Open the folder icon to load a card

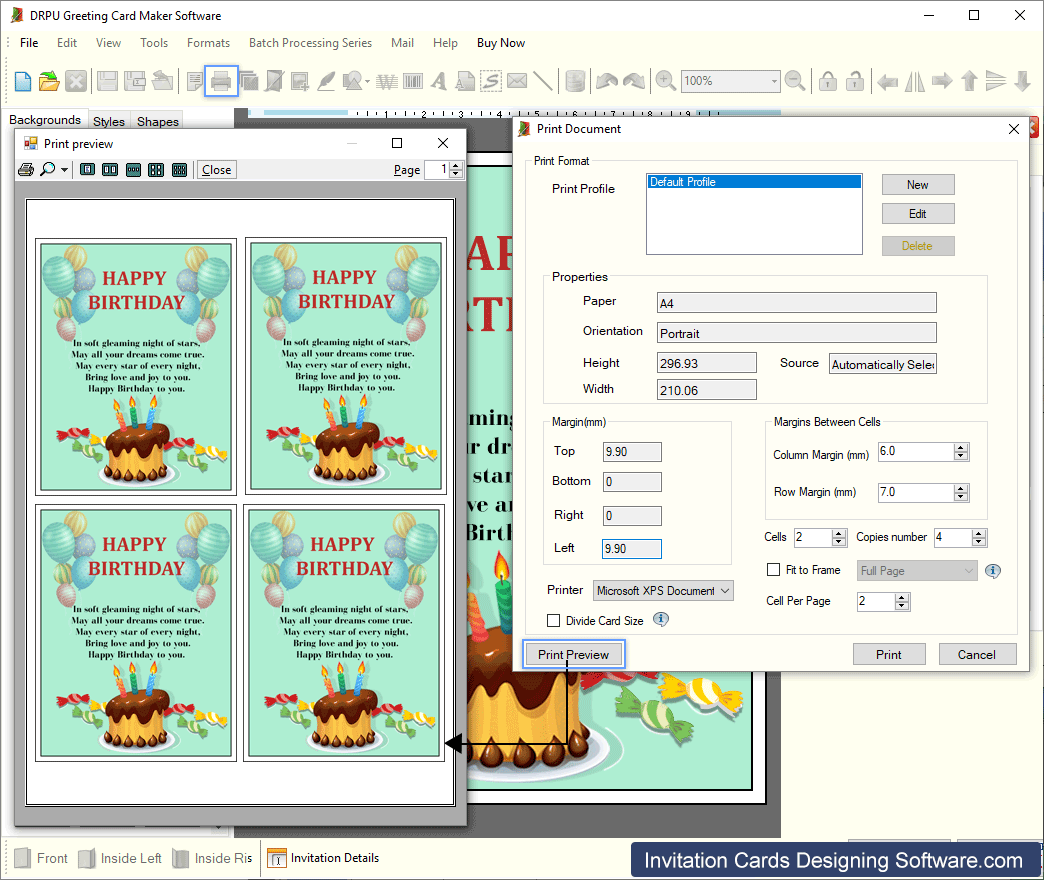48,81
